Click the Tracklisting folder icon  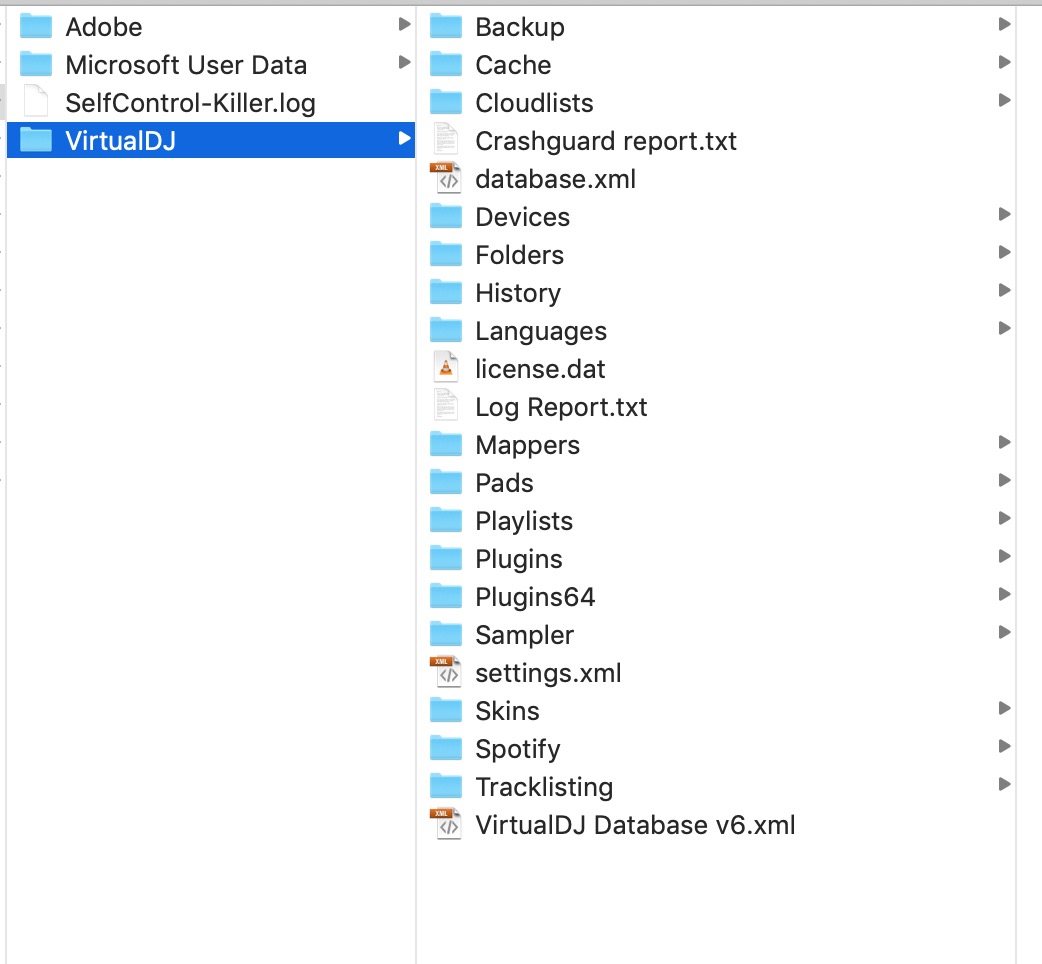tap(446, 786)
